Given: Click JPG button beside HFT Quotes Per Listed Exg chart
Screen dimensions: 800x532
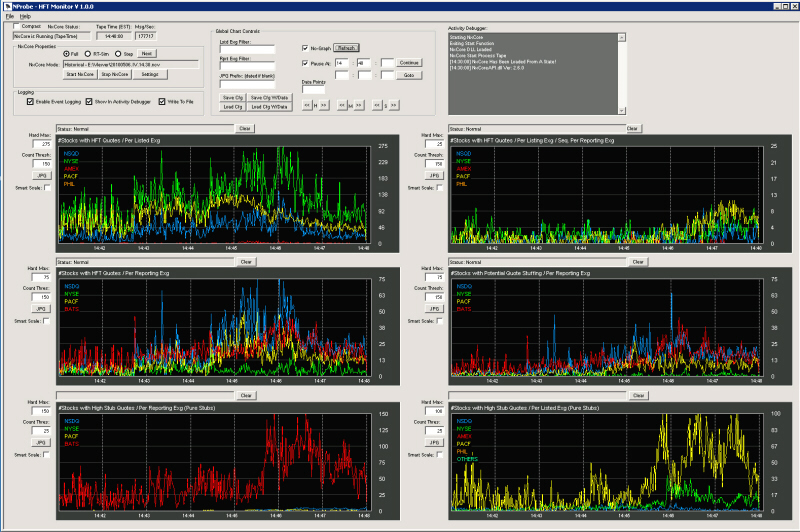Looking at the screenshot, I should [x=42, y=175].
